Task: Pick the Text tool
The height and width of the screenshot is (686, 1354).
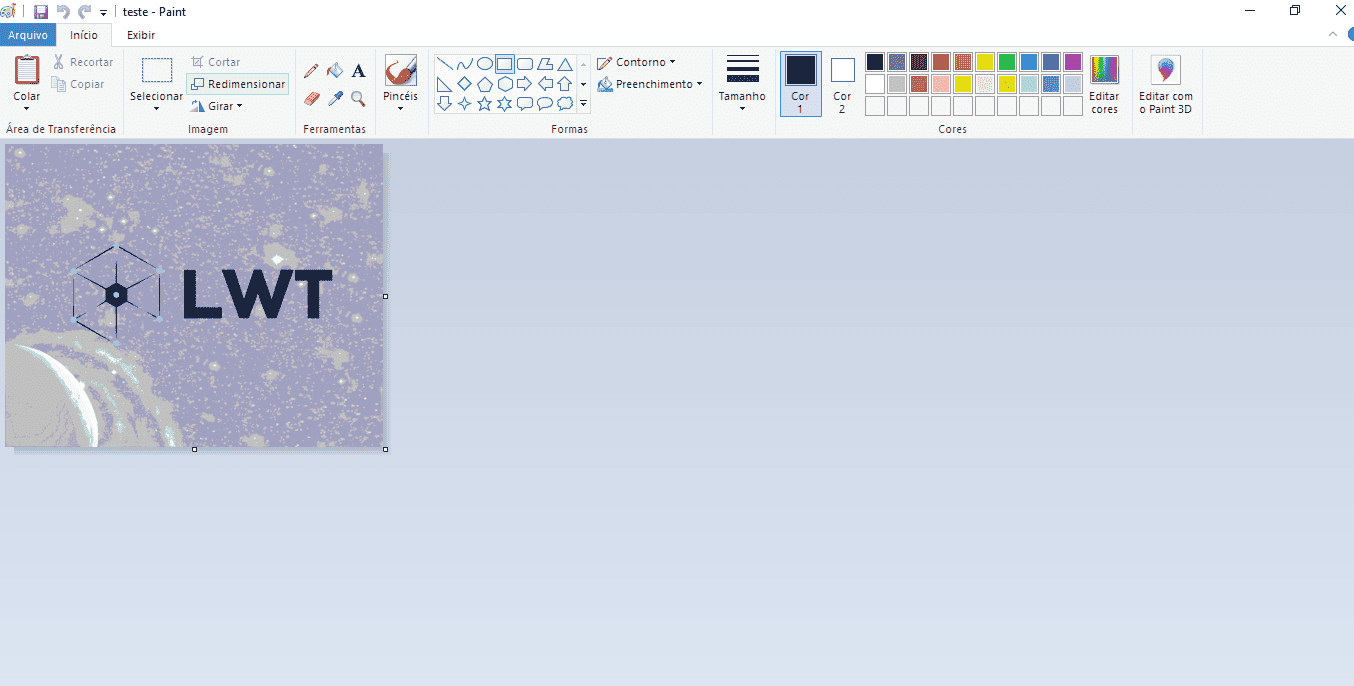Action: (x=358, y=71)
